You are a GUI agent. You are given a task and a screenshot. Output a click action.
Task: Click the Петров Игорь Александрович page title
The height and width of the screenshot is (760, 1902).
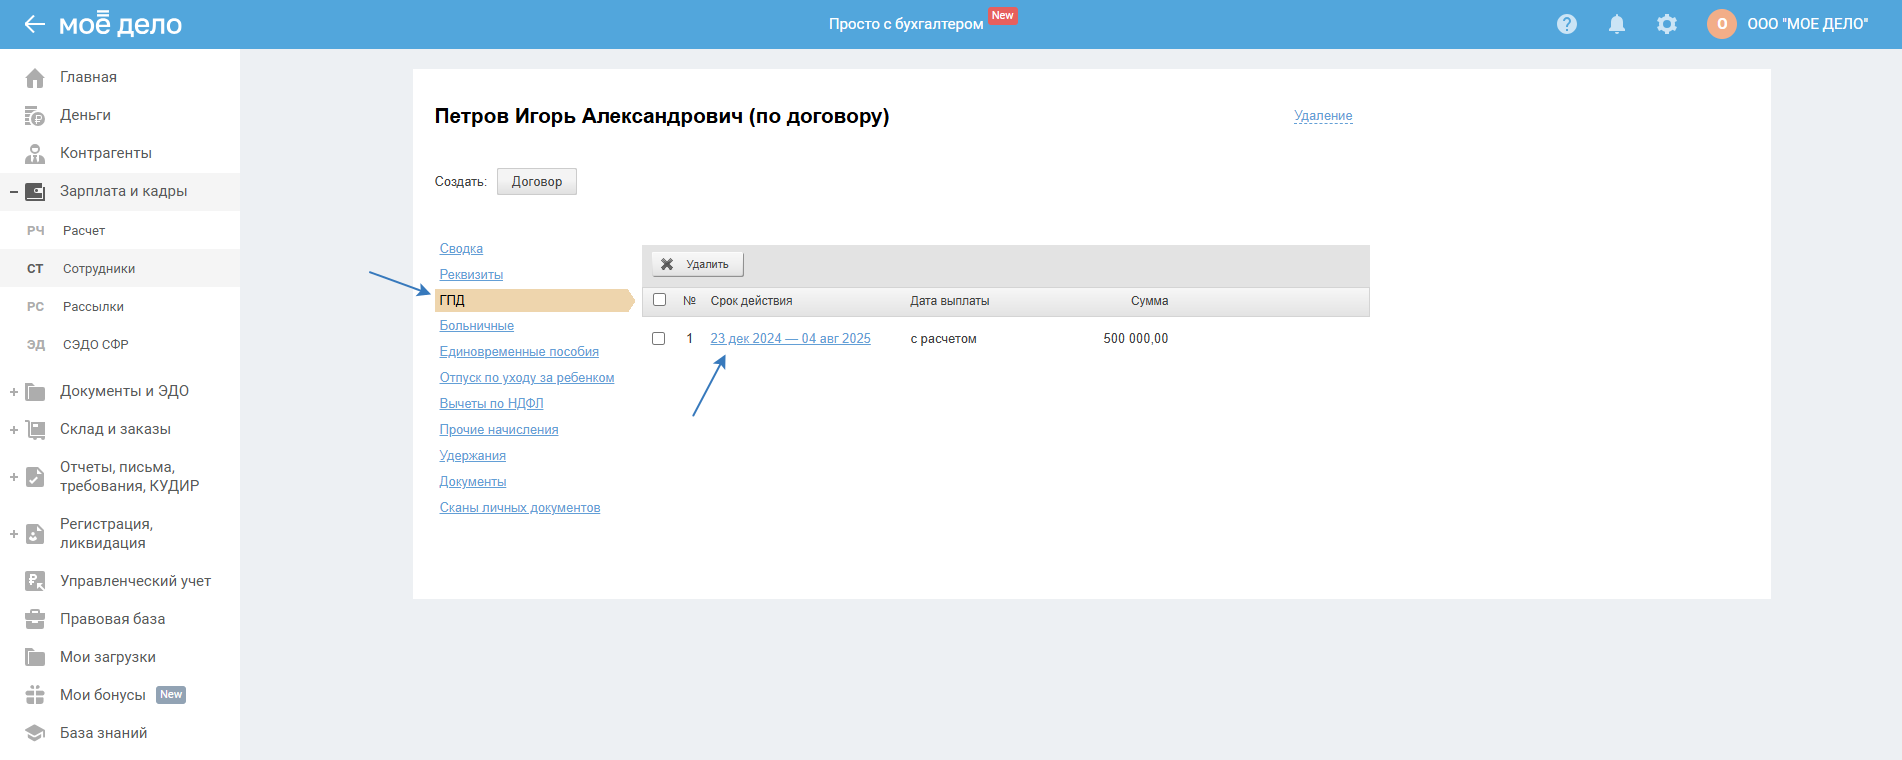[662, 116]
